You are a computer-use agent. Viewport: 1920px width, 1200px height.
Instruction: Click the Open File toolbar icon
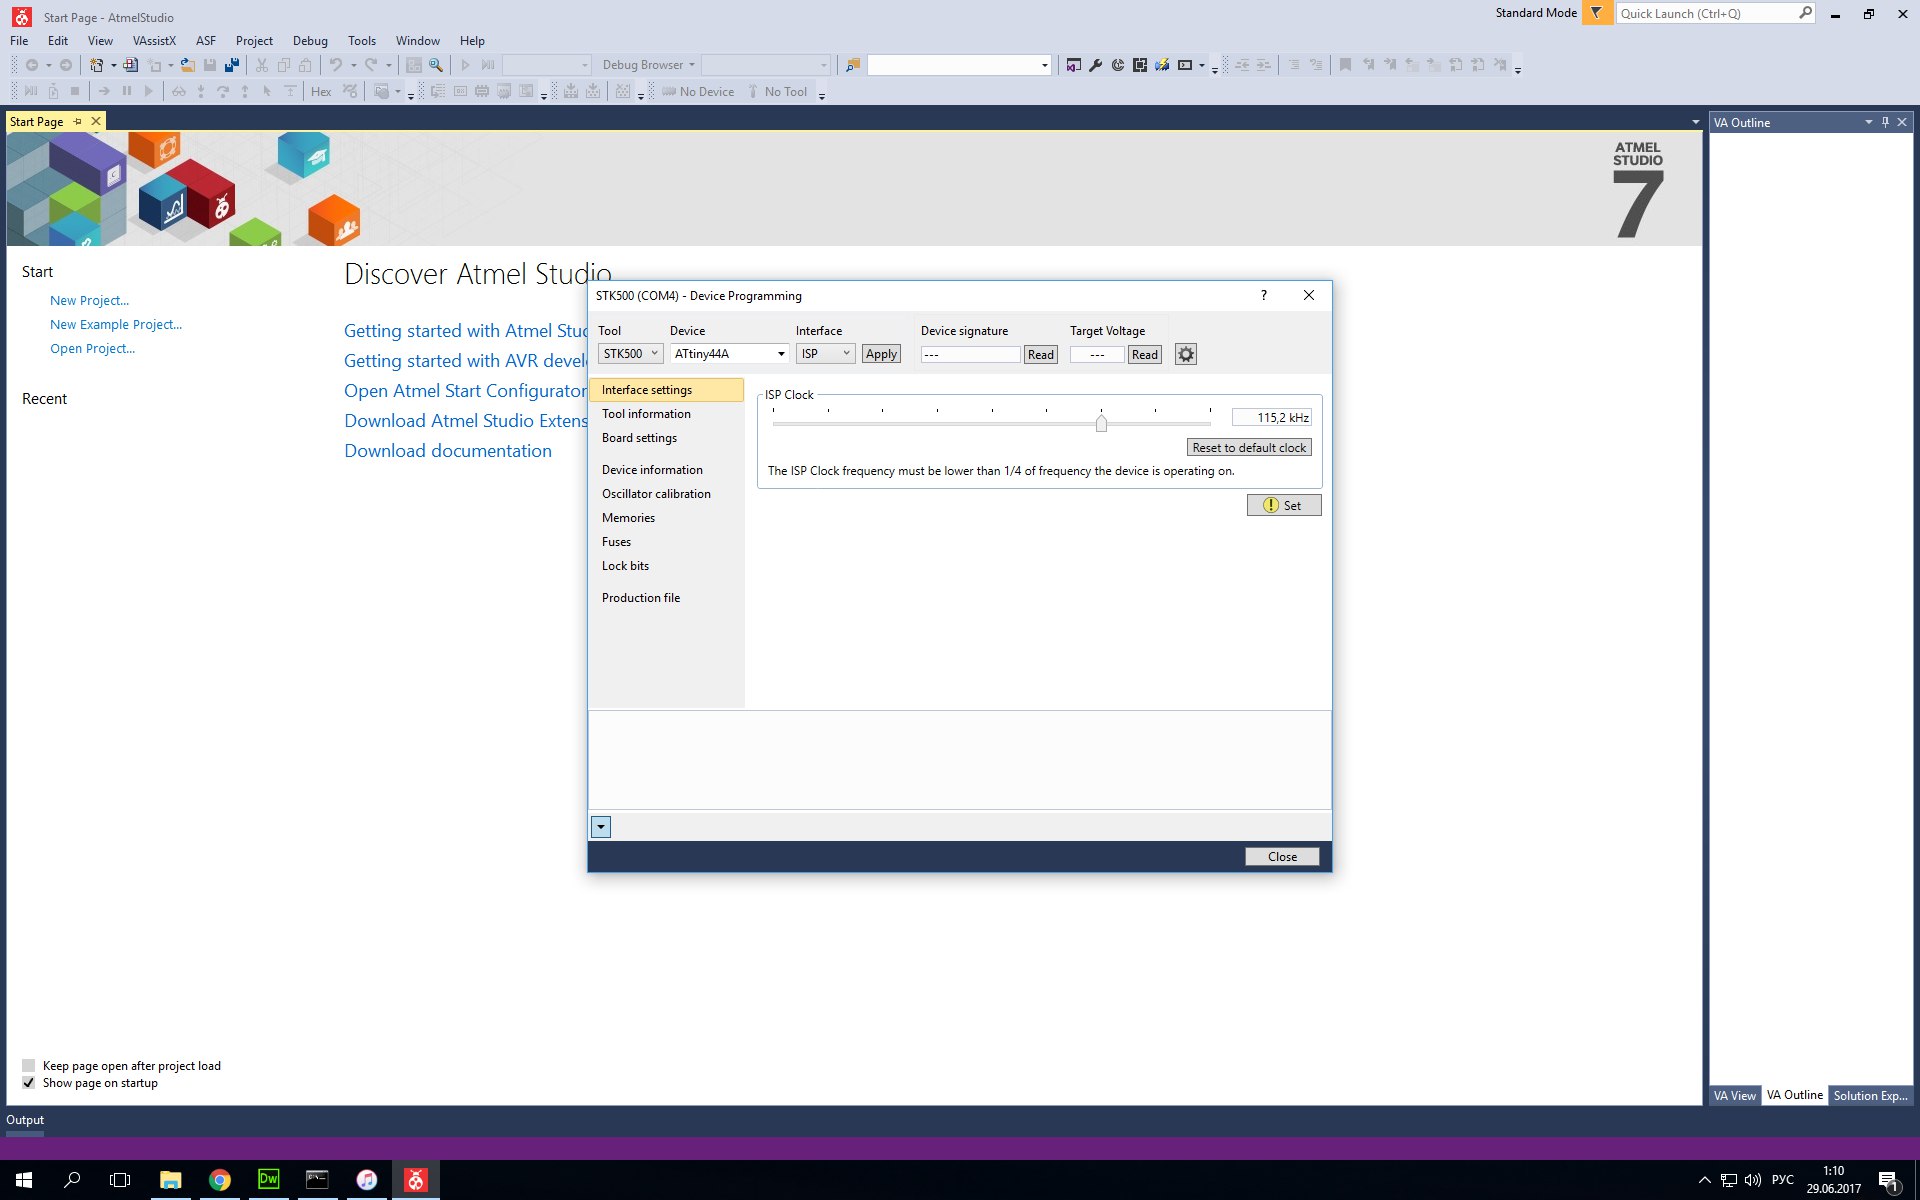click(x=187, y=65)
